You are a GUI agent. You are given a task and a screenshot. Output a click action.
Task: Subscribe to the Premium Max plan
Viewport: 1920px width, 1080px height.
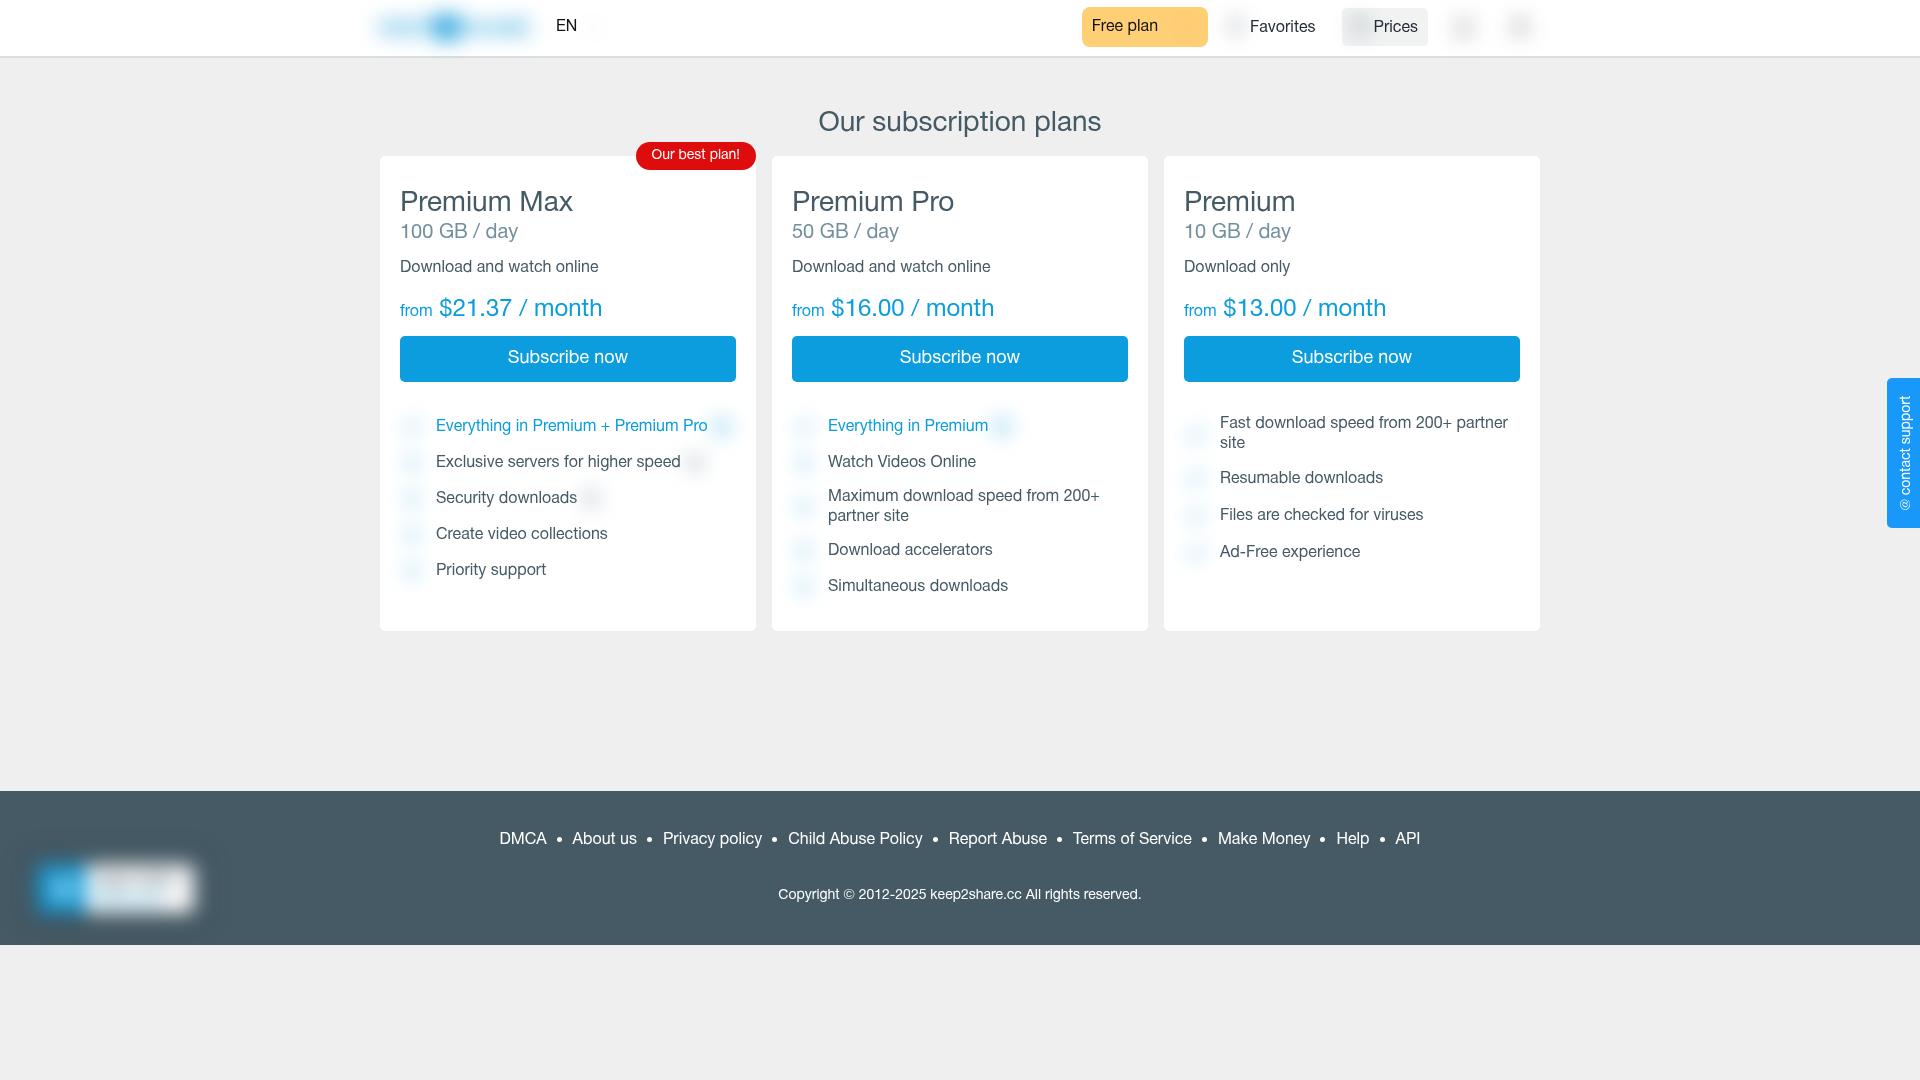point(568,358)
